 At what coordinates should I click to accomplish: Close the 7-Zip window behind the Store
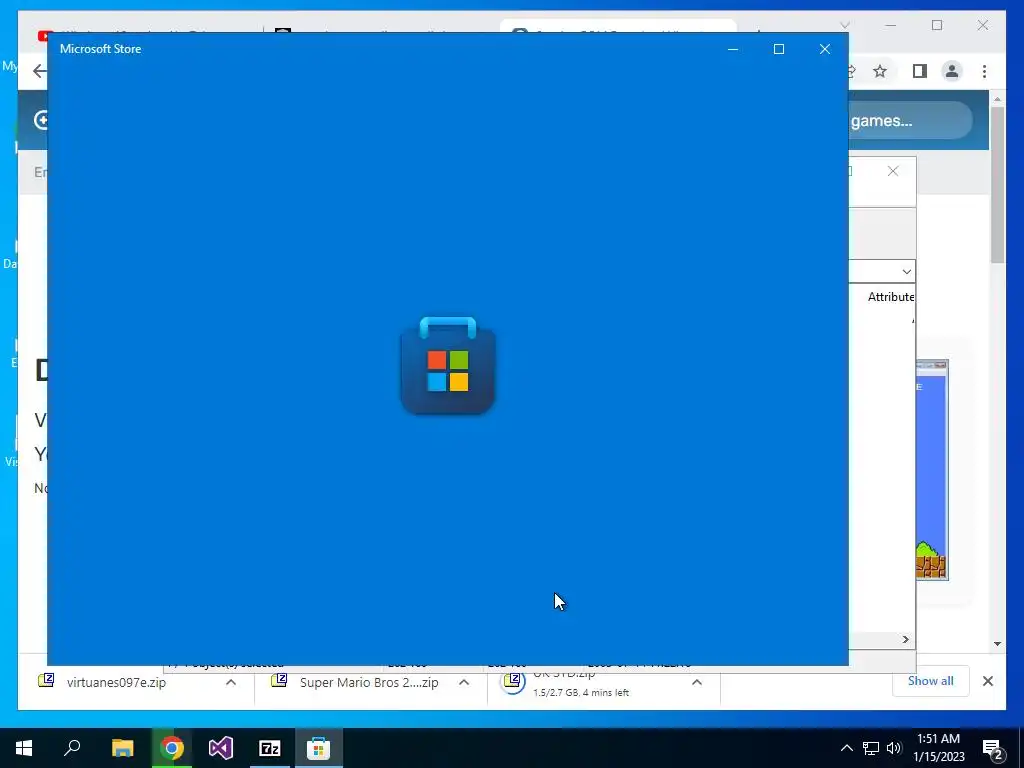893,171
